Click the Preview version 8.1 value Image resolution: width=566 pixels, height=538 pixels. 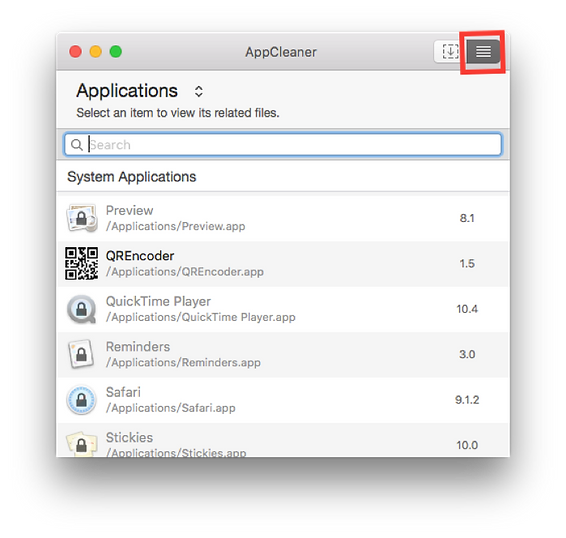(467, 218)
